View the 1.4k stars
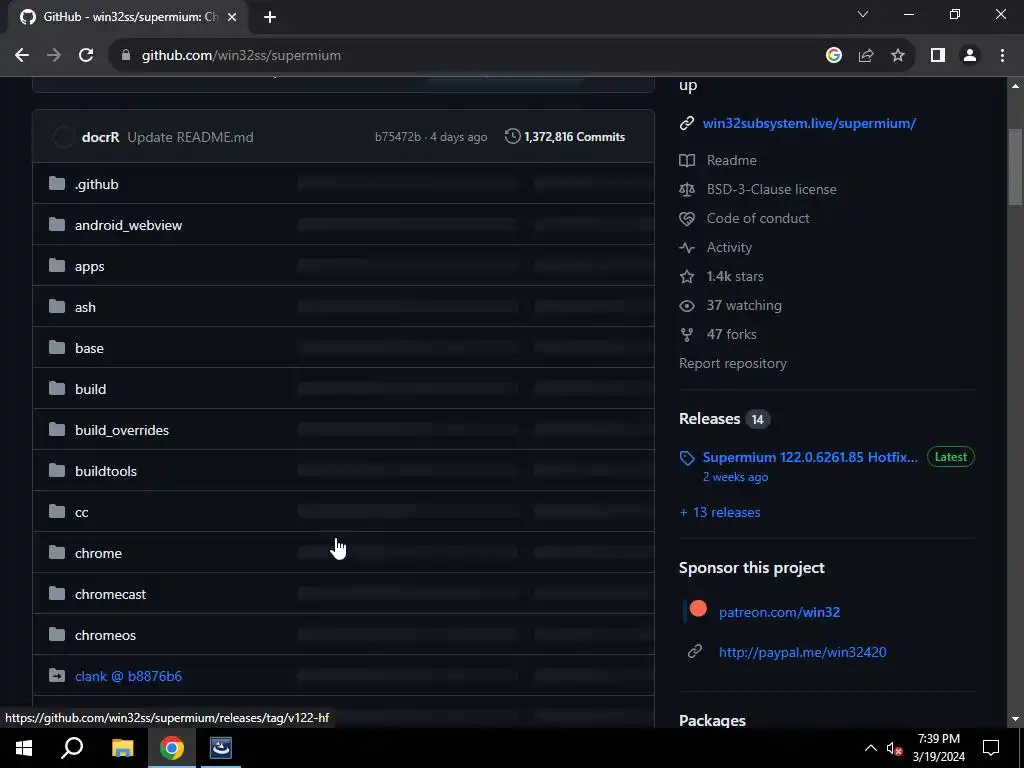 coord(735,276)
